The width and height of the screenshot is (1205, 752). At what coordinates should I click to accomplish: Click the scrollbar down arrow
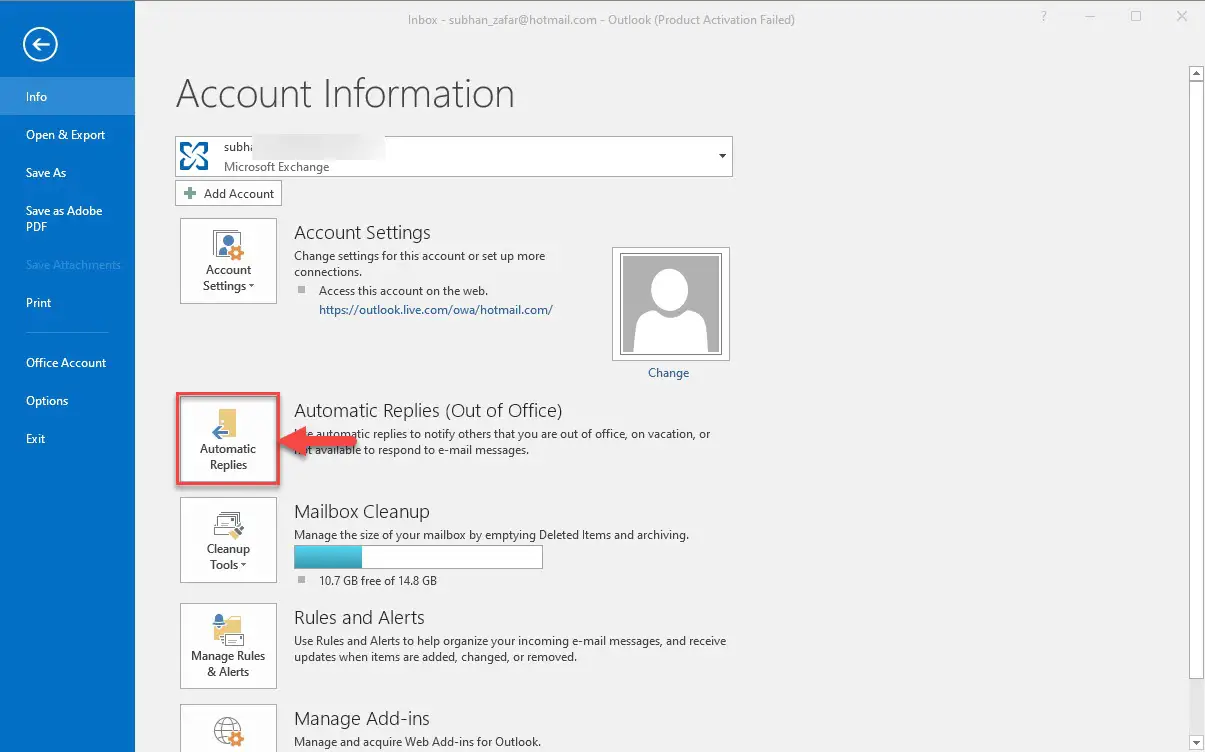(1196, 743)
